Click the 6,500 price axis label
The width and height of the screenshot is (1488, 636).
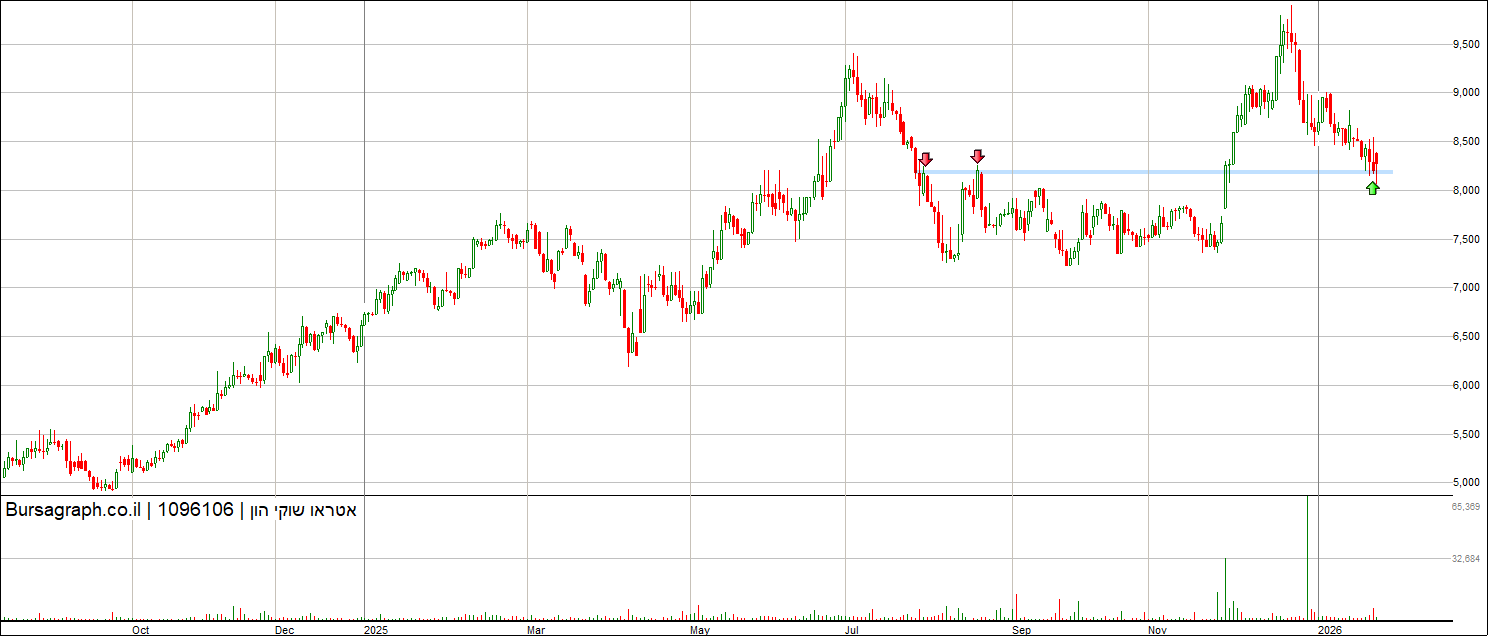(x=1465, y=337)
